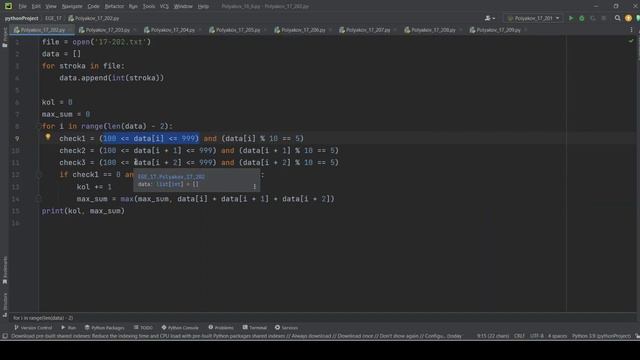
Task: Close the Polyakov_17_204.py tab
Action: [200, 30]
